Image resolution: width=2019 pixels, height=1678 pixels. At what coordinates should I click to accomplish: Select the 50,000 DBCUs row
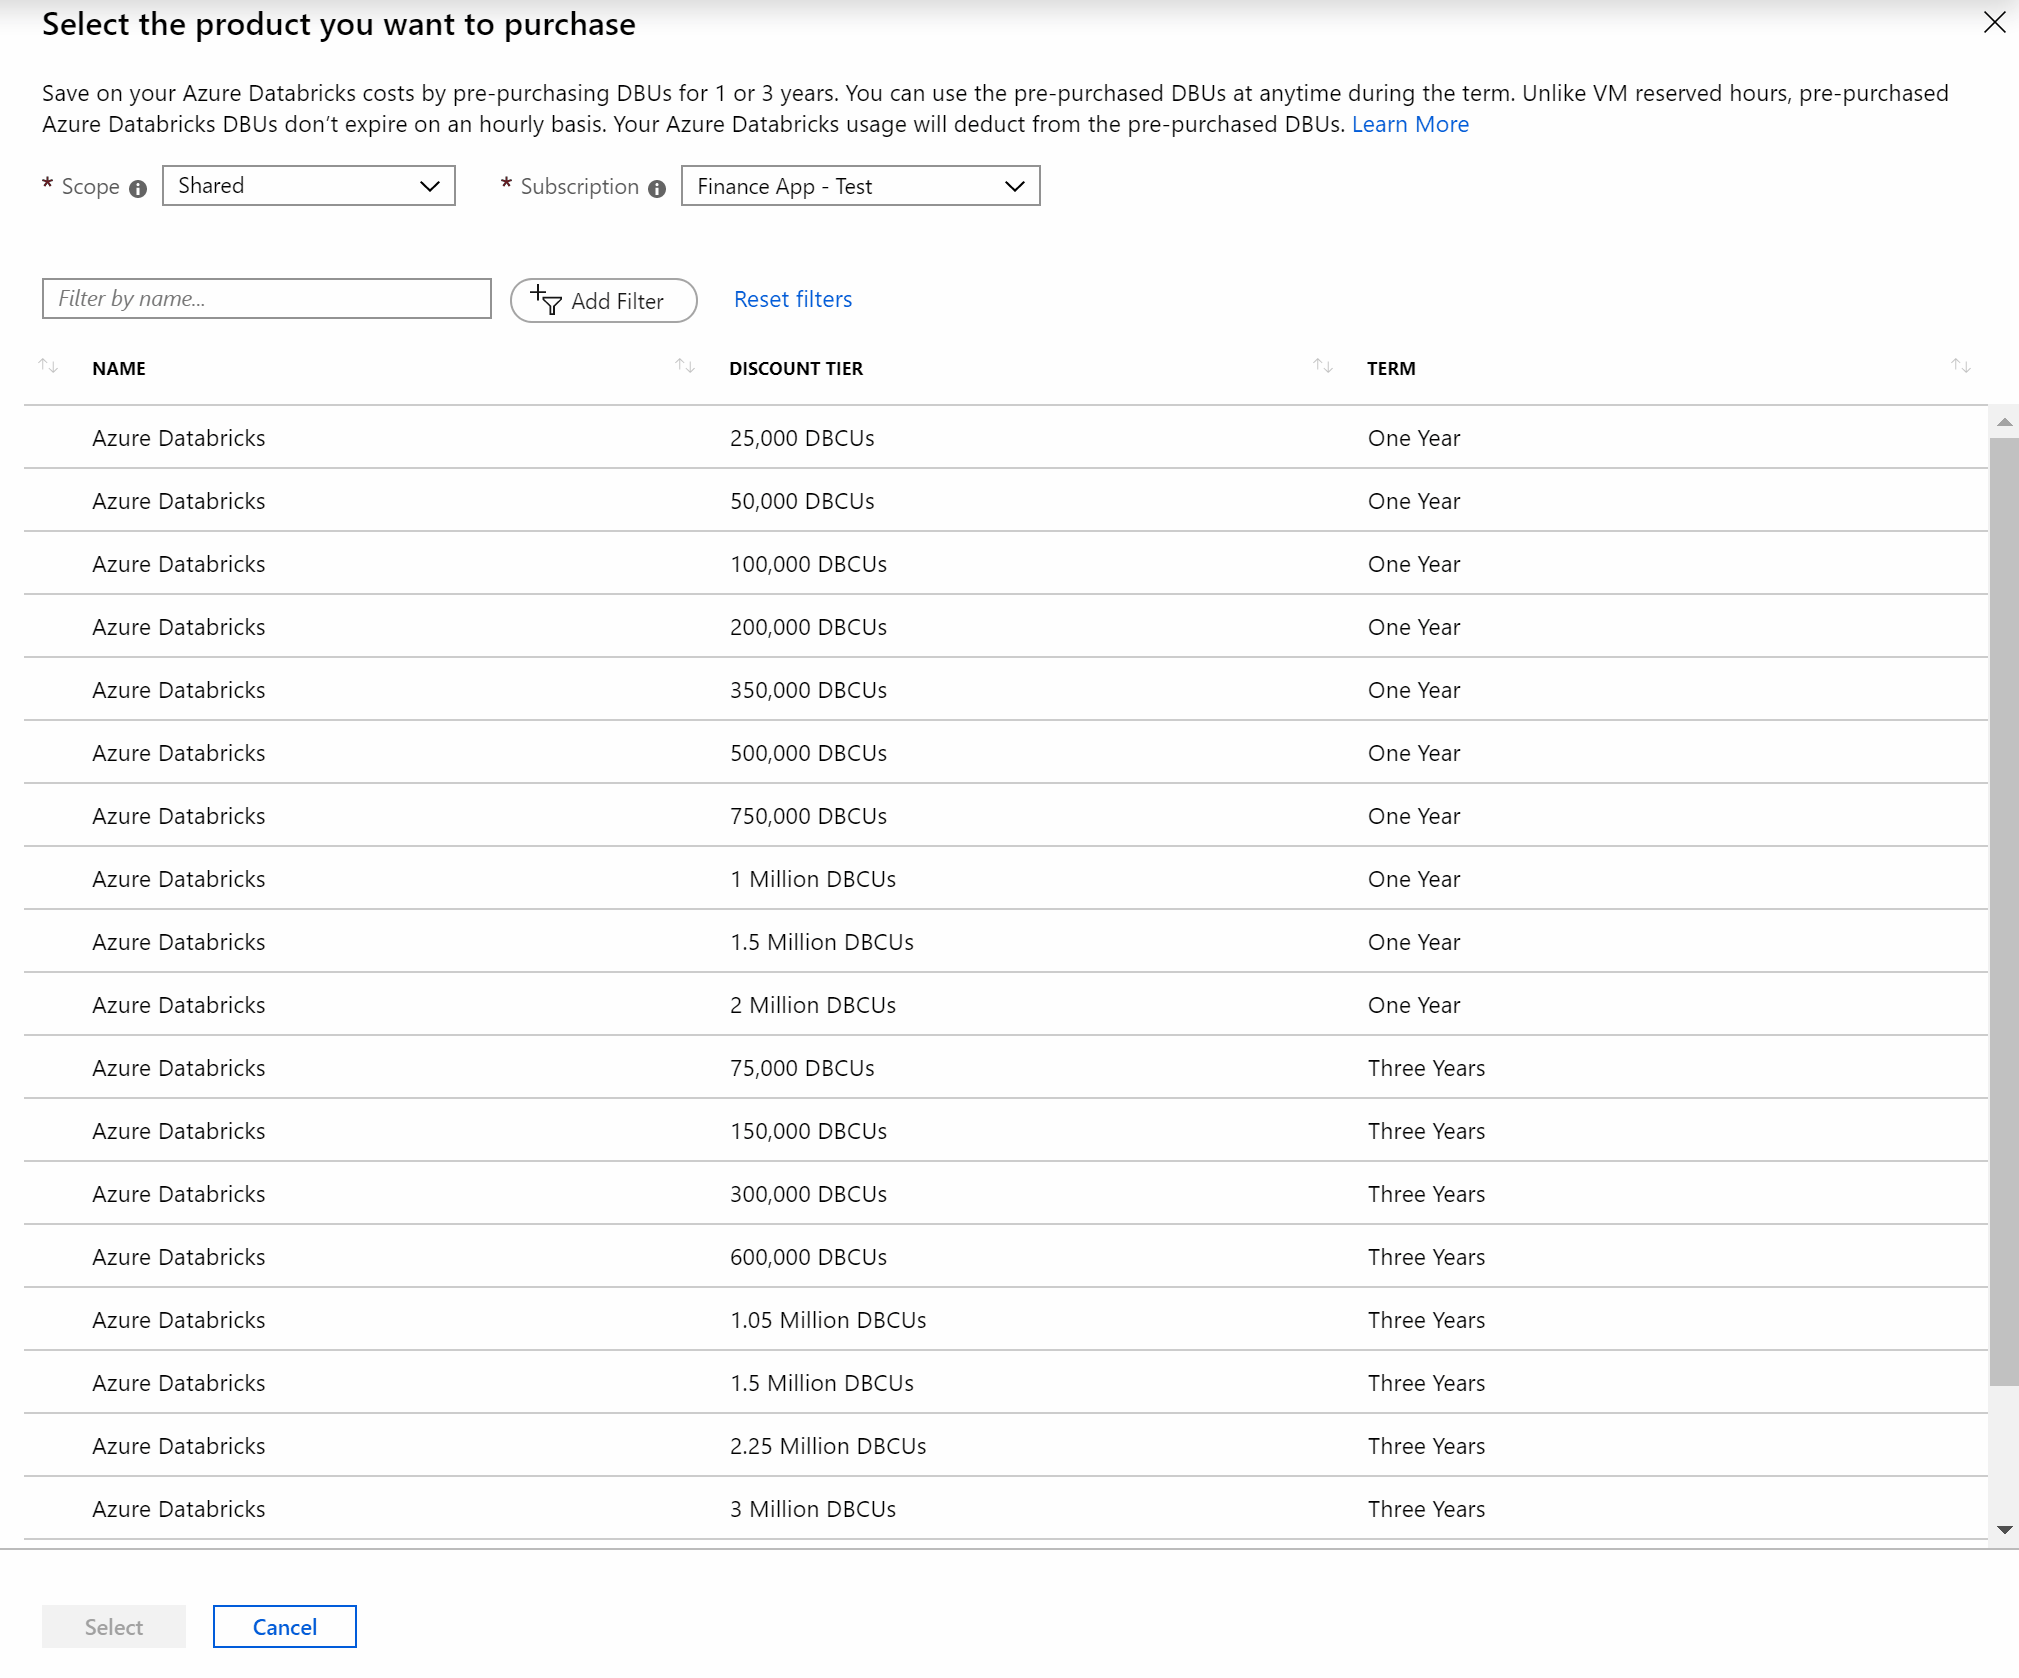pos(1006,501)
